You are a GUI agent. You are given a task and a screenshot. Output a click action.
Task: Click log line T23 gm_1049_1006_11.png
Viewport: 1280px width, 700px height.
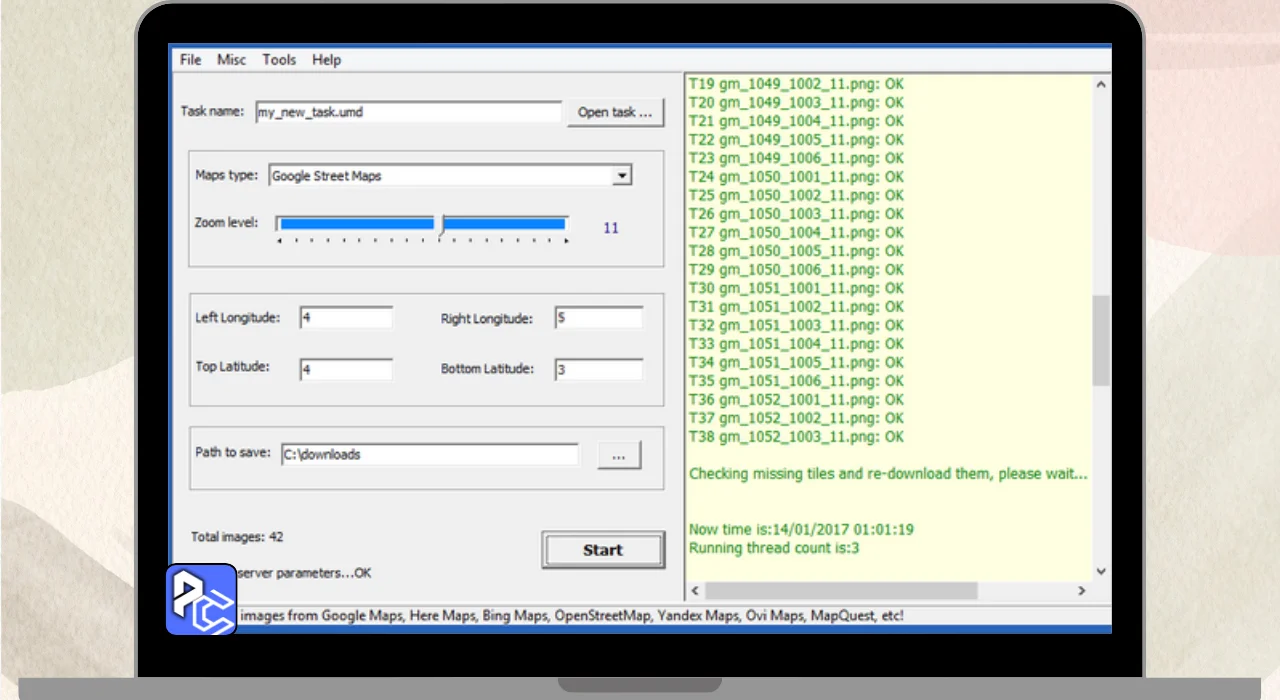(796, 158)
